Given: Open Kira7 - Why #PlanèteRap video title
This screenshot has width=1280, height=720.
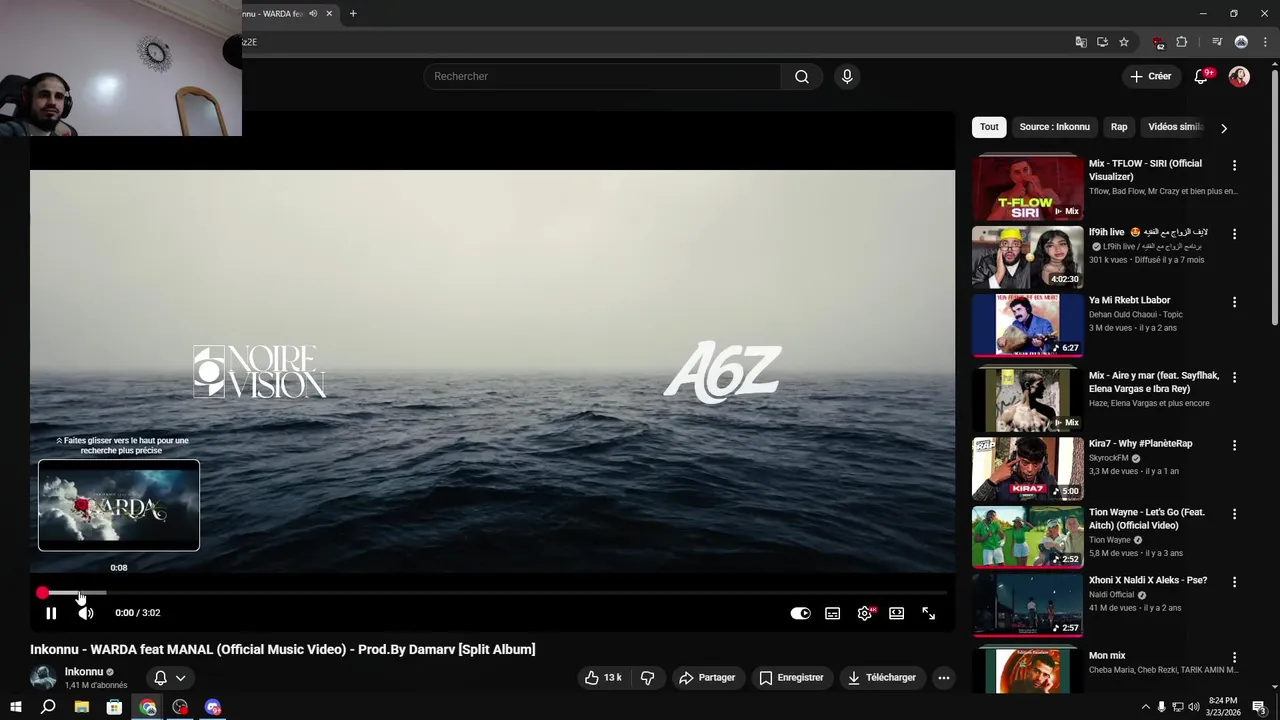Looking at the screenshot, I should pos(1141,443).
